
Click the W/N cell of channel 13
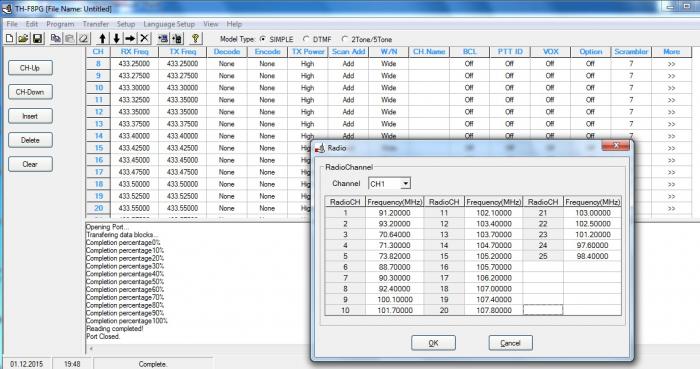click(x=388, y=124)
